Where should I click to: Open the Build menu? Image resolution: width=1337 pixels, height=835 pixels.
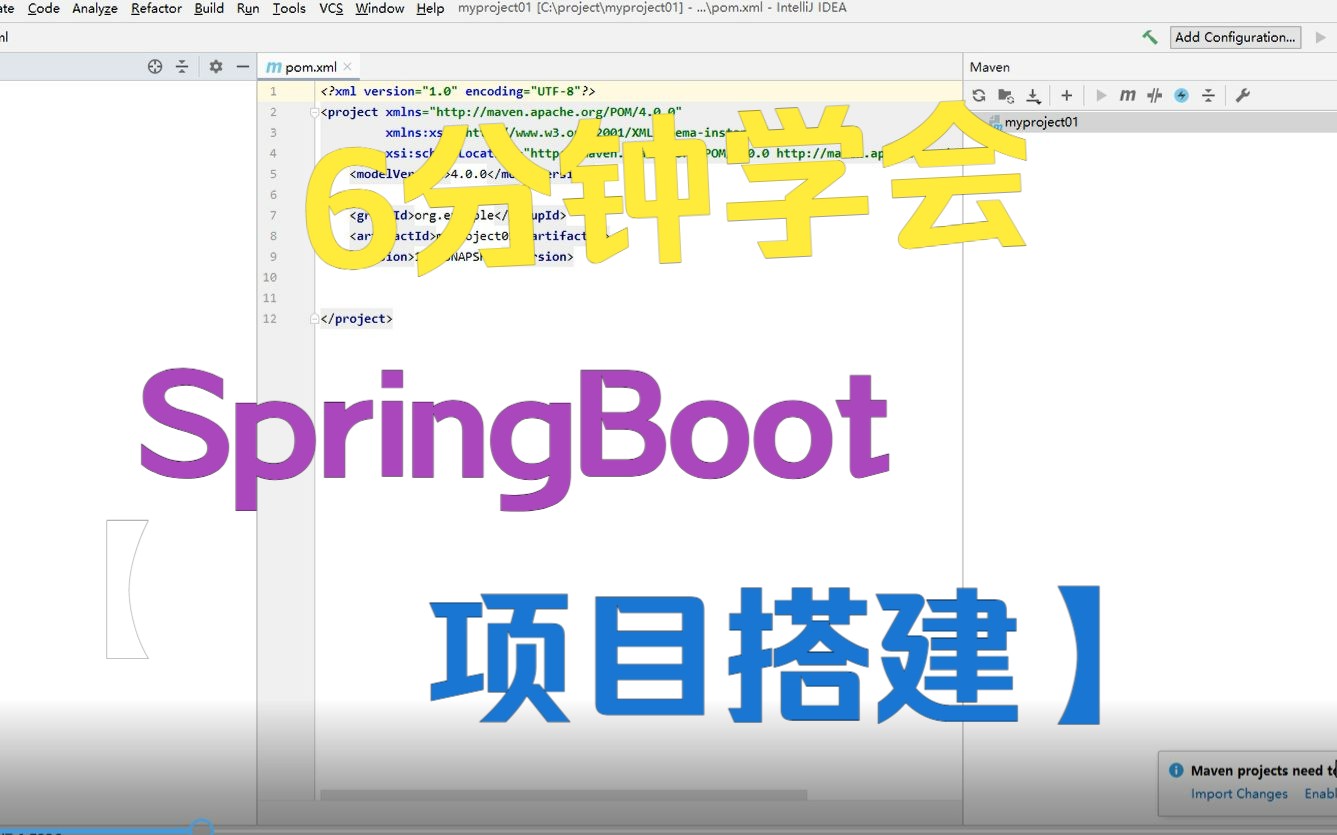[209, 8]
